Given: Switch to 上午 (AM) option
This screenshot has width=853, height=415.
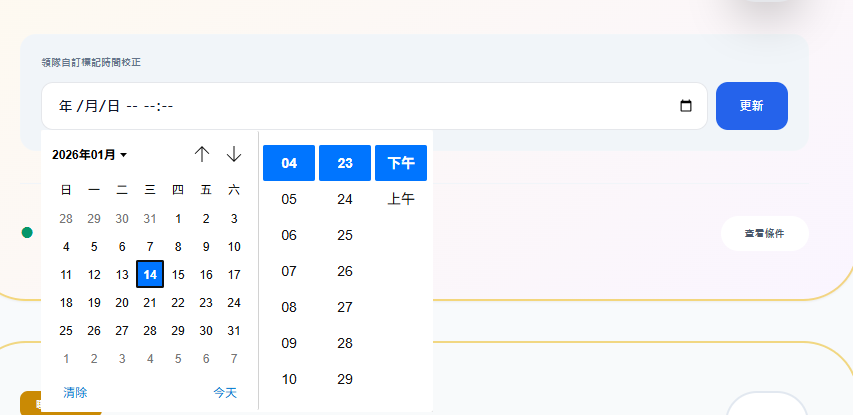Looking at the screenshot, I should pyautogui.click(x=401, y=199).
